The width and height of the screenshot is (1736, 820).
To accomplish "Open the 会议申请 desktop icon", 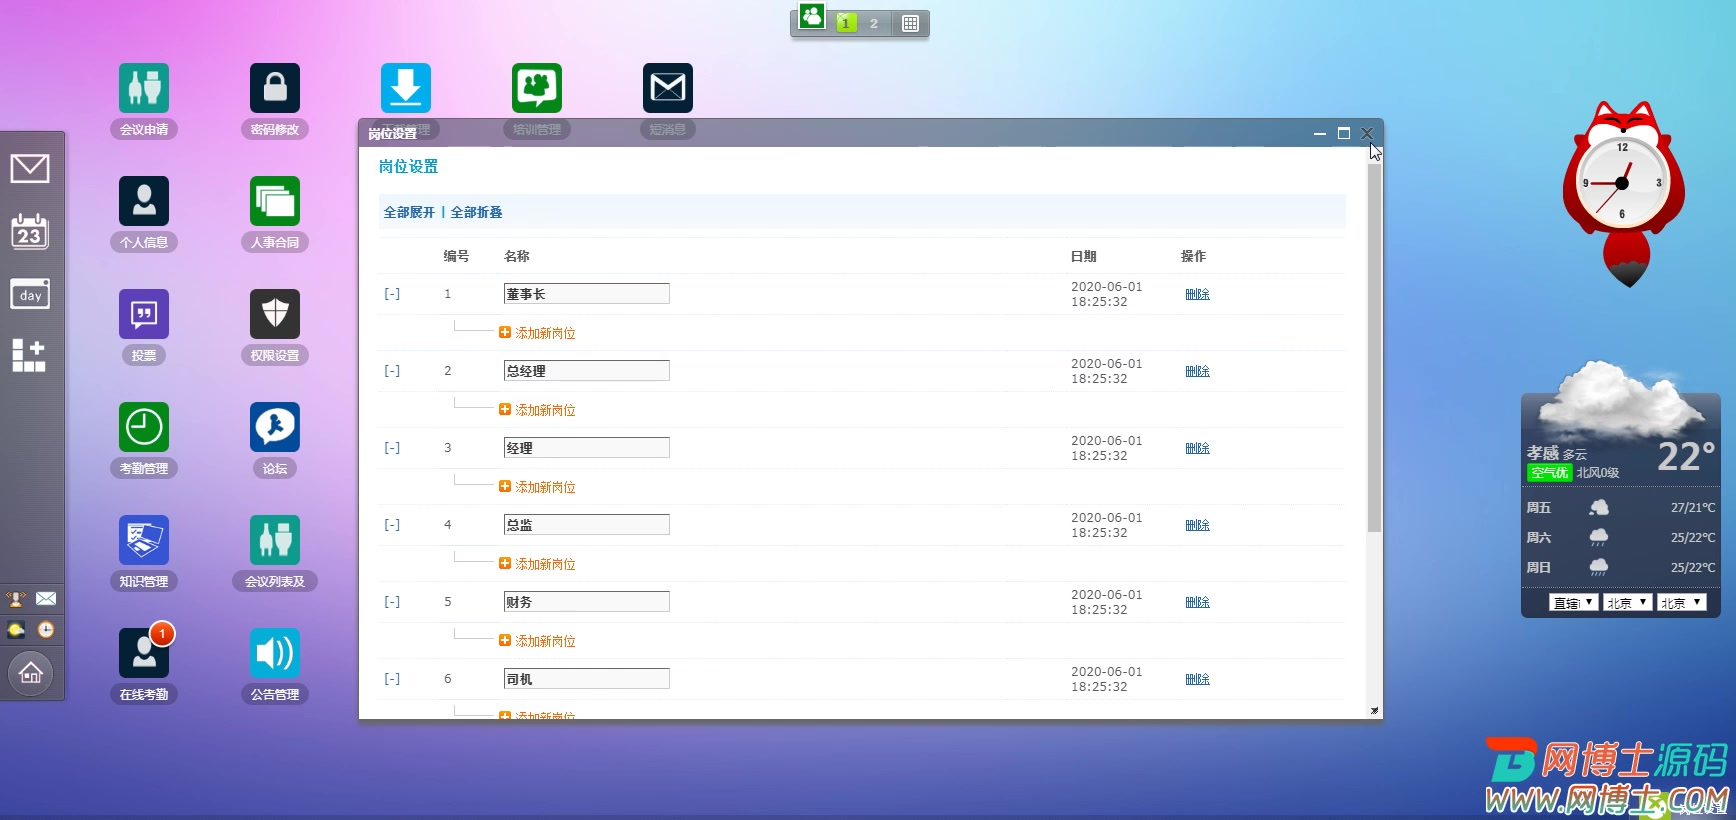I will tap(144, 88).
